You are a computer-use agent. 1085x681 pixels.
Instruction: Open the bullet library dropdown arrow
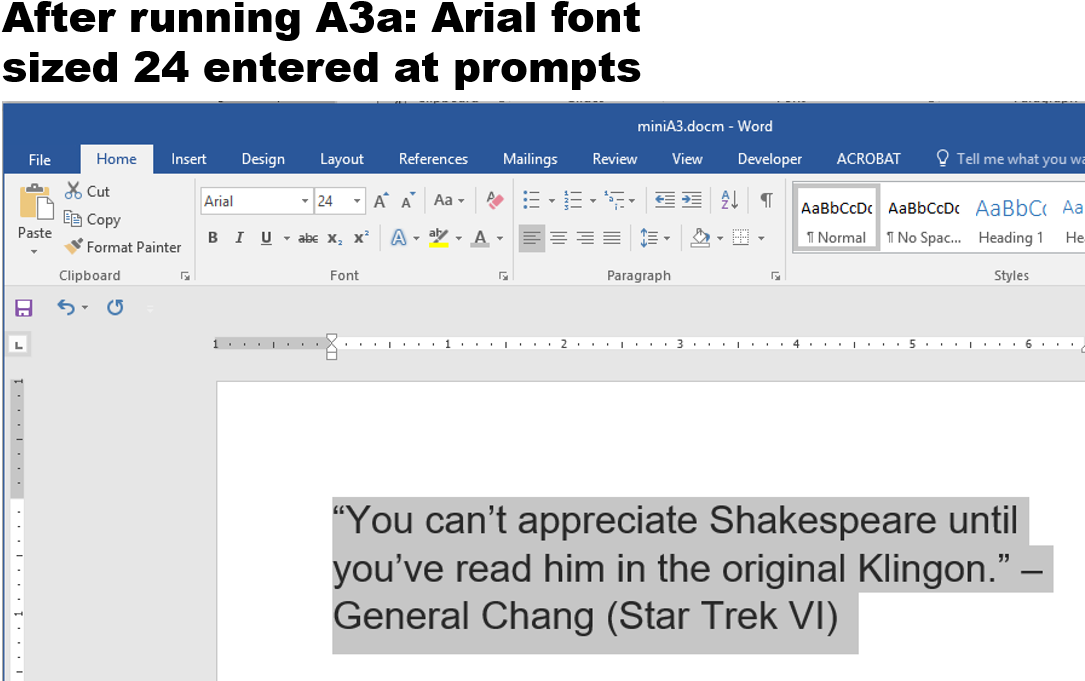click(x=551, y=201)
